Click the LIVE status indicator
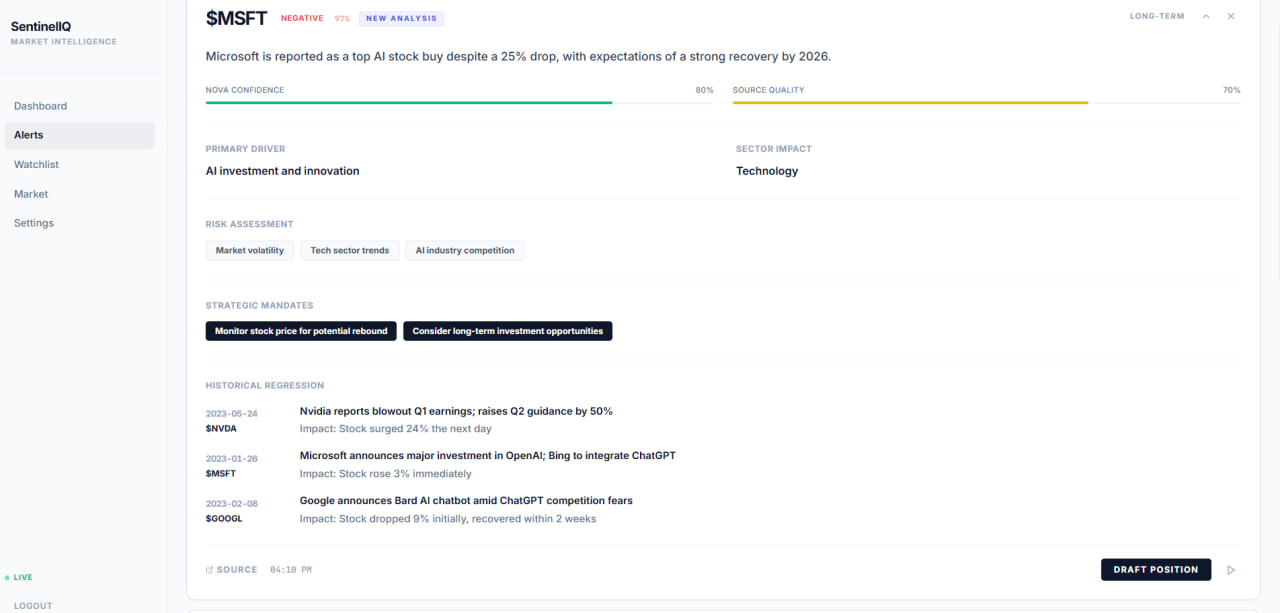Screen dimensions: 1280x613 [19, 577]
